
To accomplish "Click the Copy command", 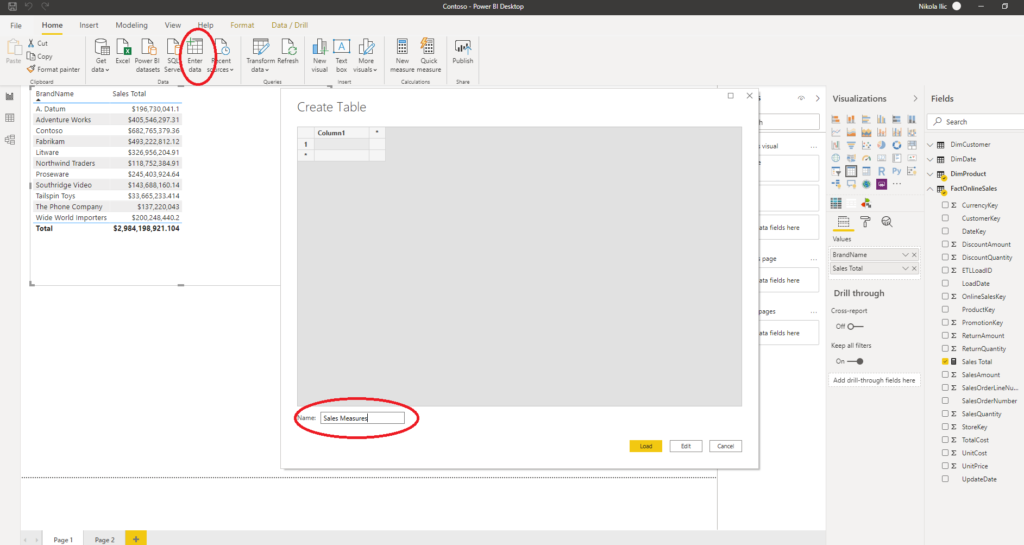I will pyautogui.click(x=39, y=56).
